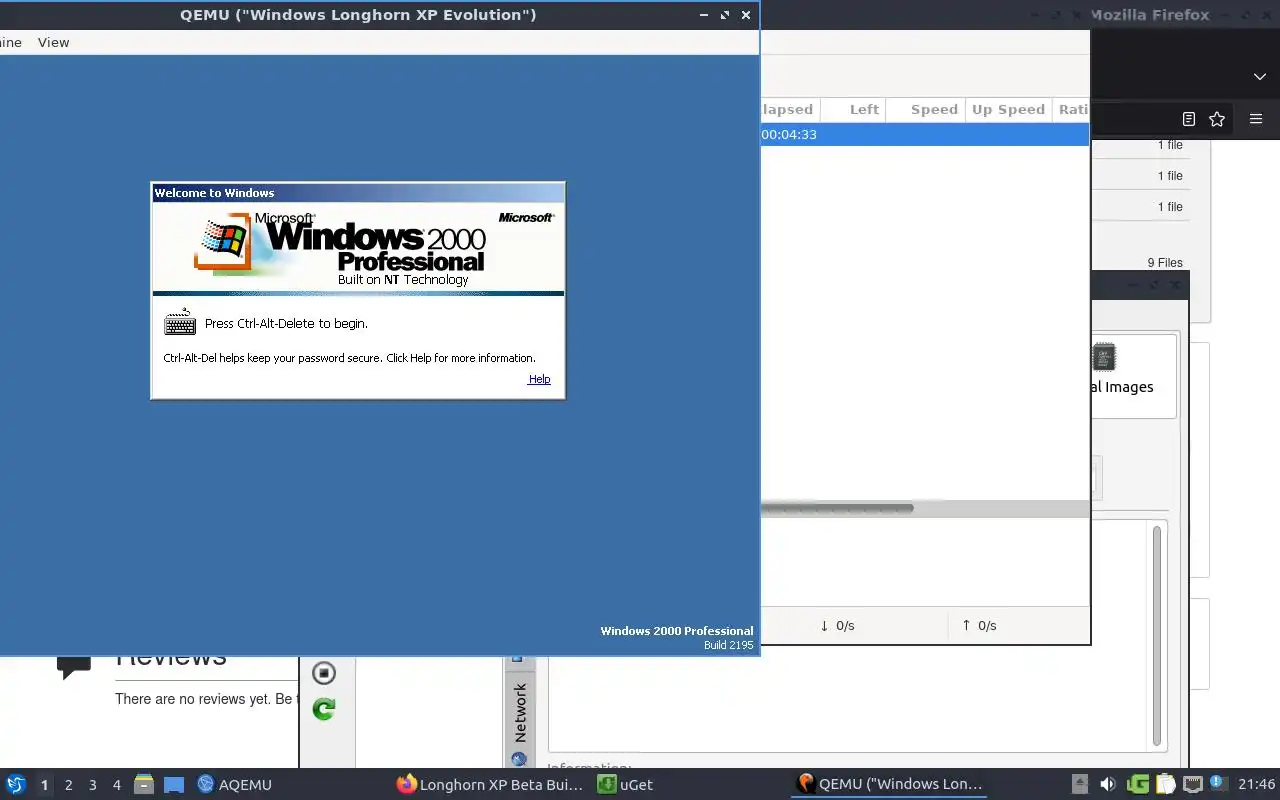Click the Windows flag logo in banner
Screen dimensions: 1280x800
pos(224,242)
